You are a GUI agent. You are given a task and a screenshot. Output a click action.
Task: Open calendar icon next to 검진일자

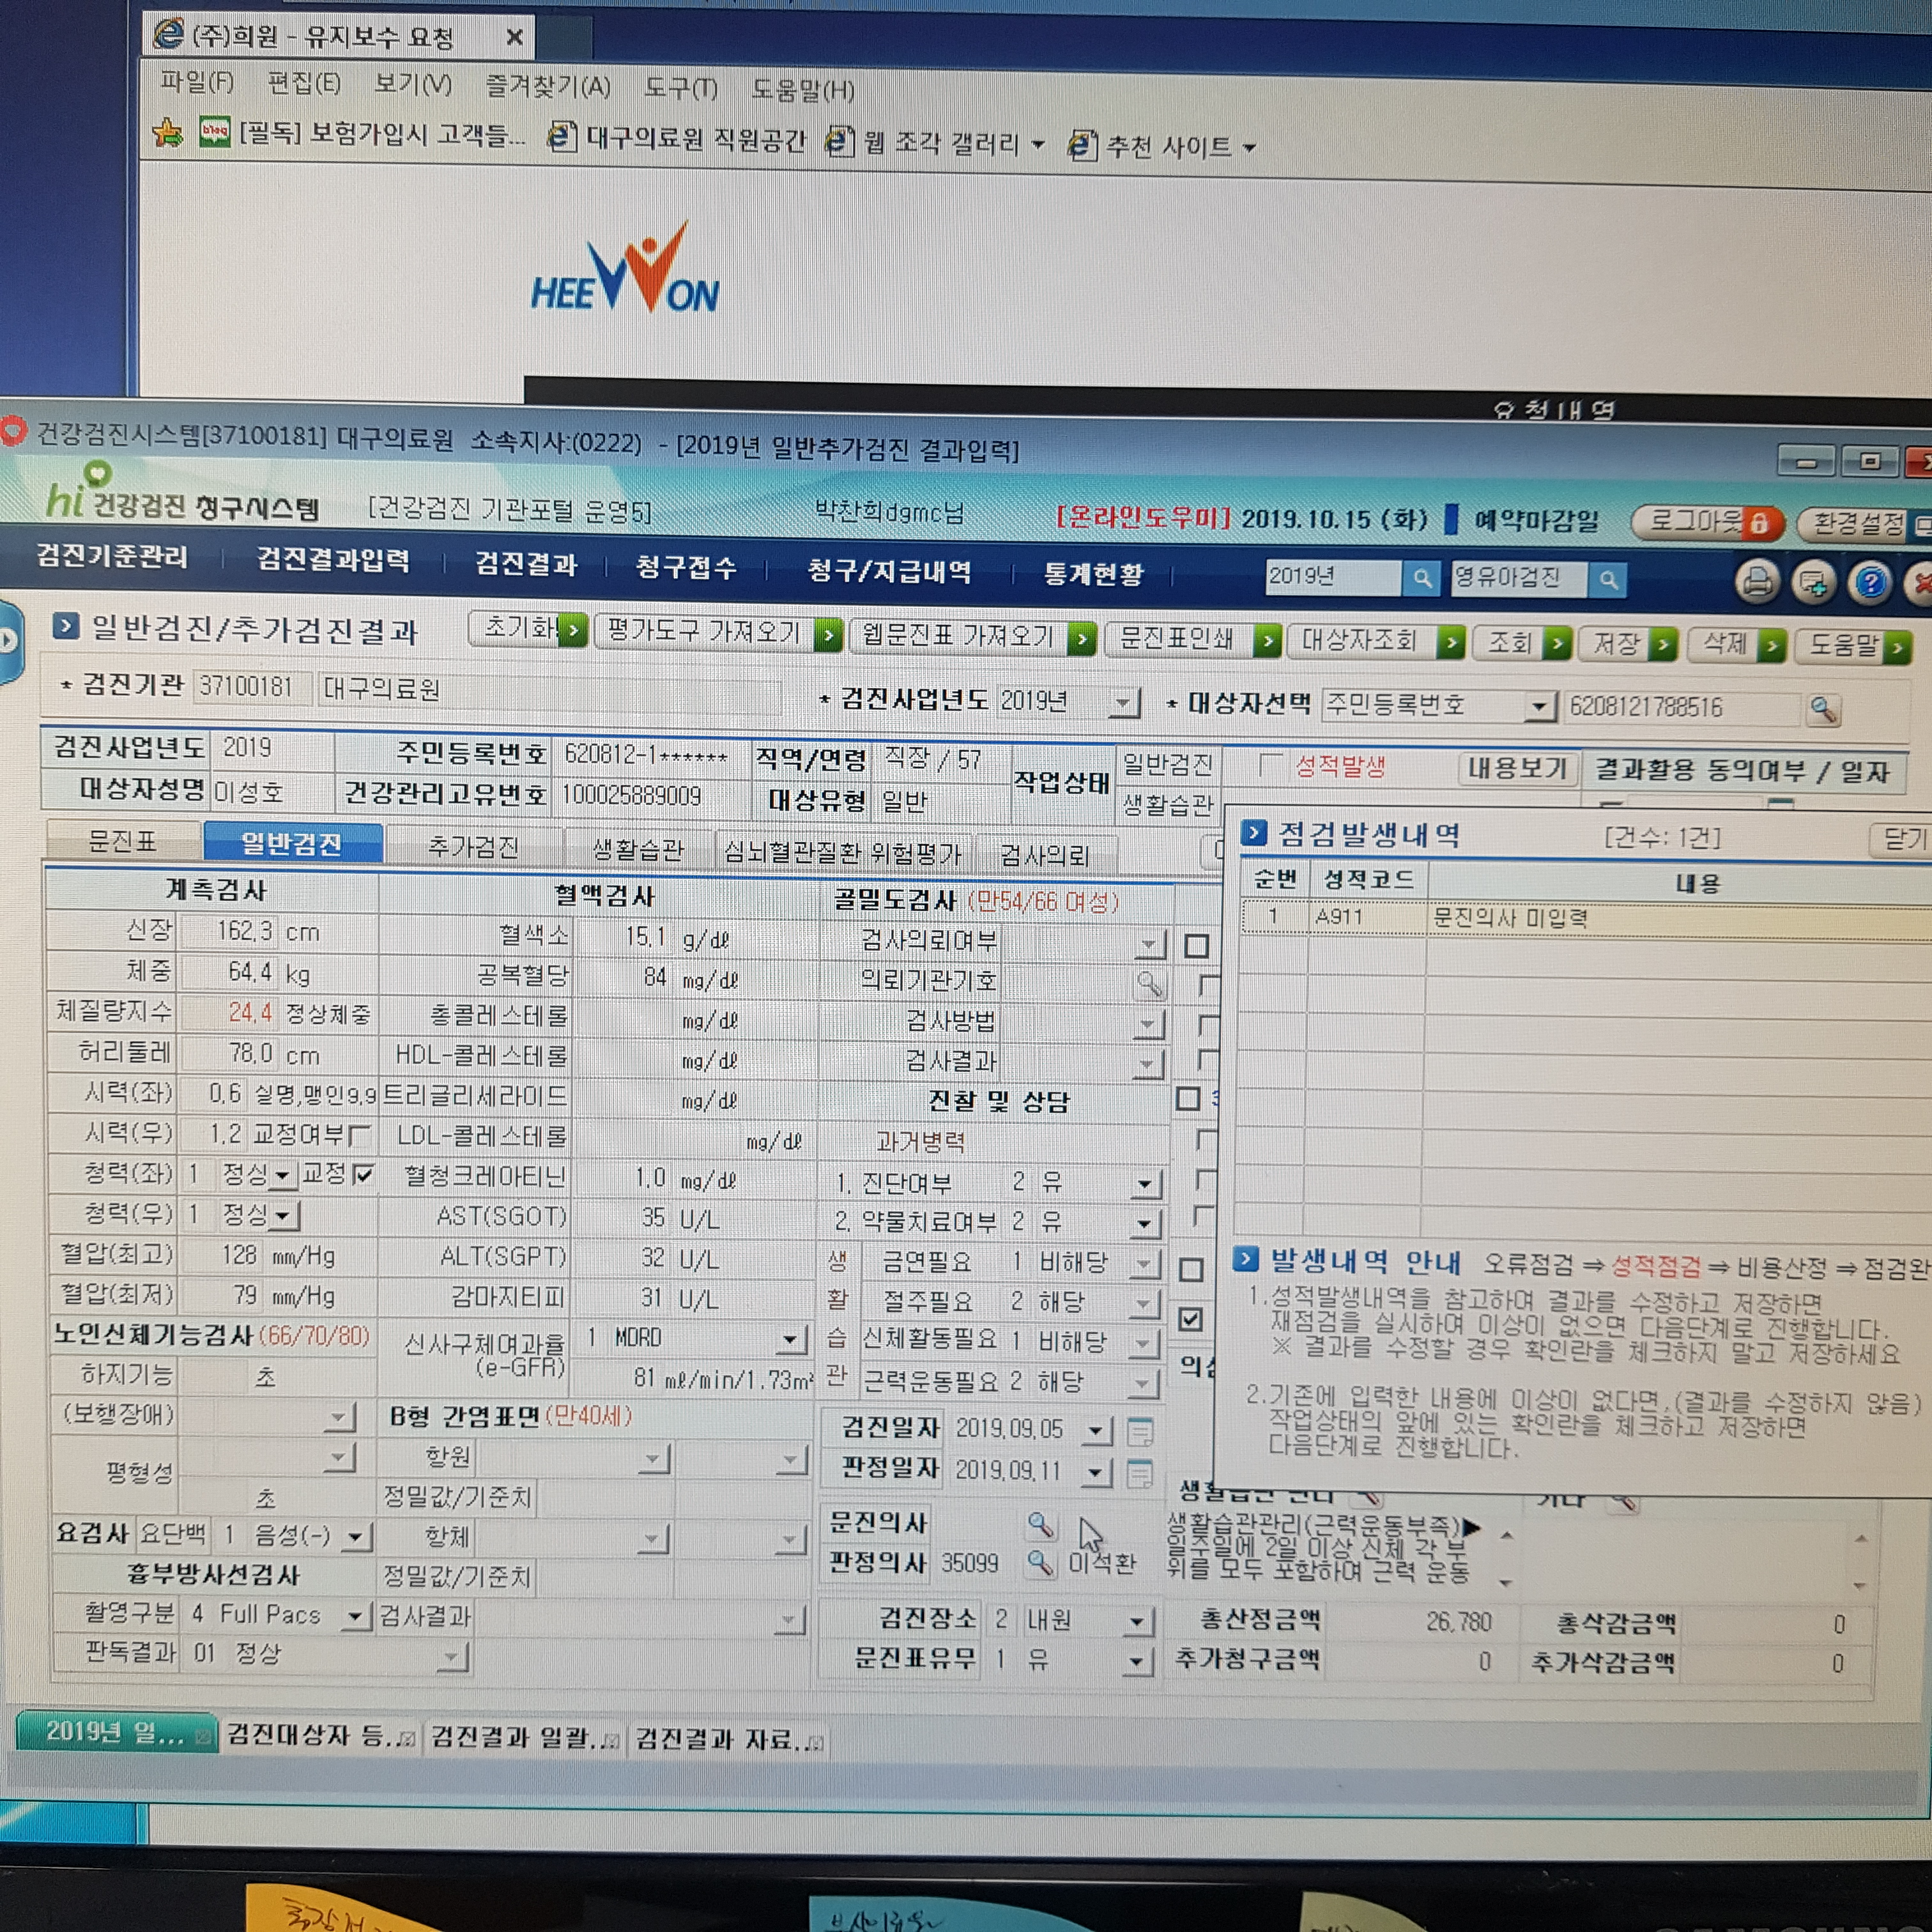(x=1139, y=1432)
